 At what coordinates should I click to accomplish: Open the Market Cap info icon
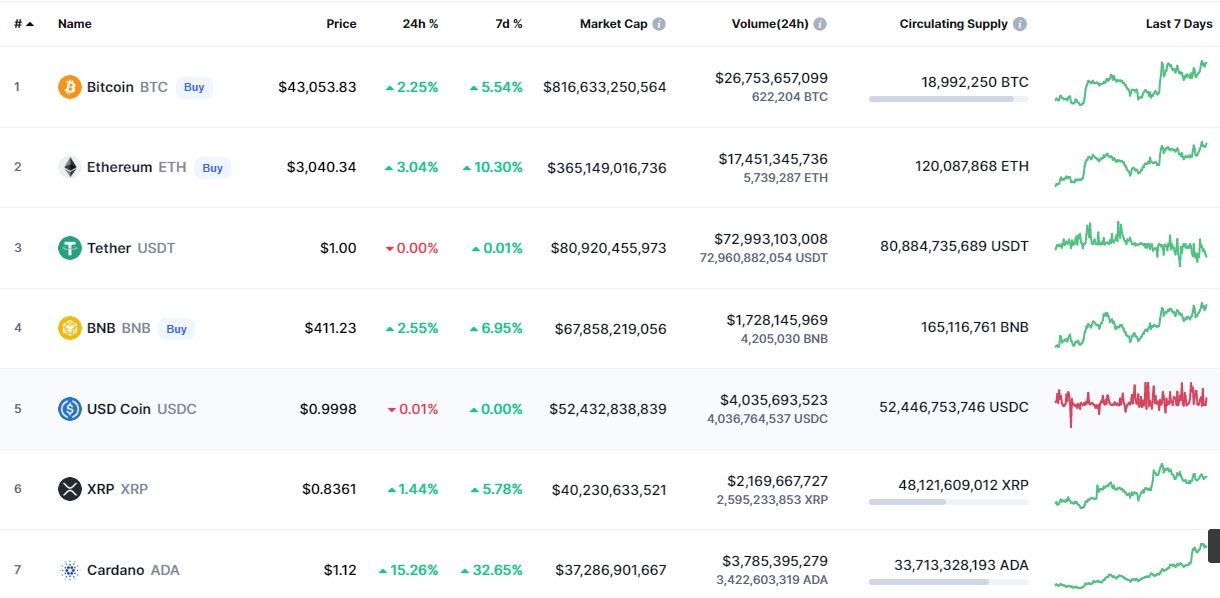click(659, 24)
